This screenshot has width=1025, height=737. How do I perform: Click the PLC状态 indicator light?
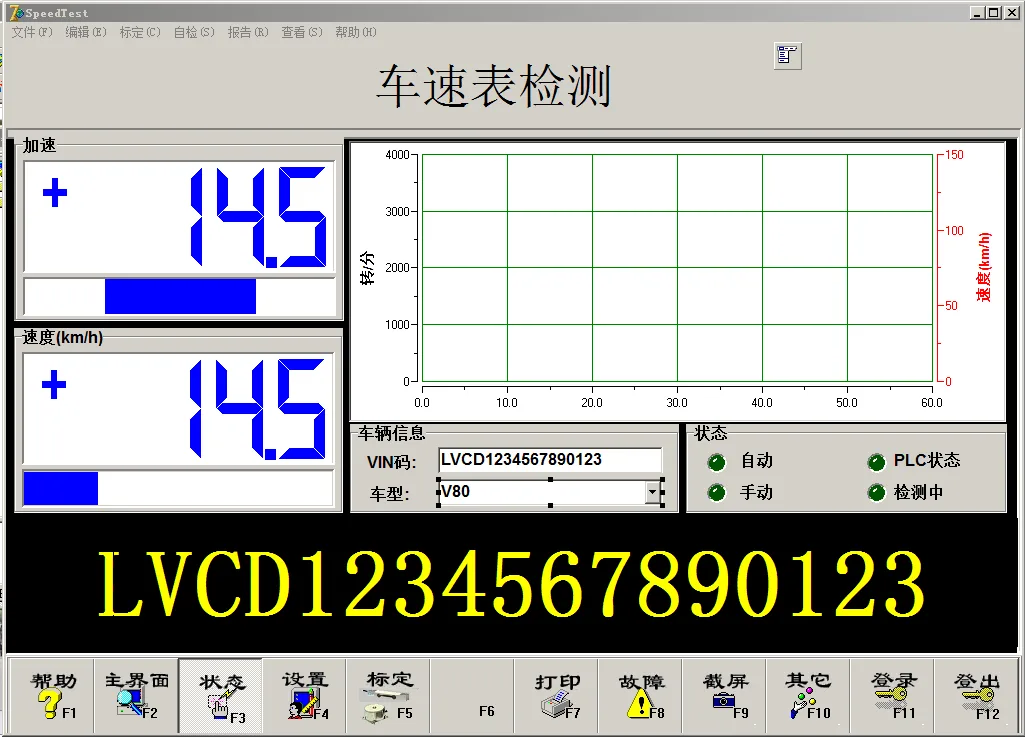876,462
